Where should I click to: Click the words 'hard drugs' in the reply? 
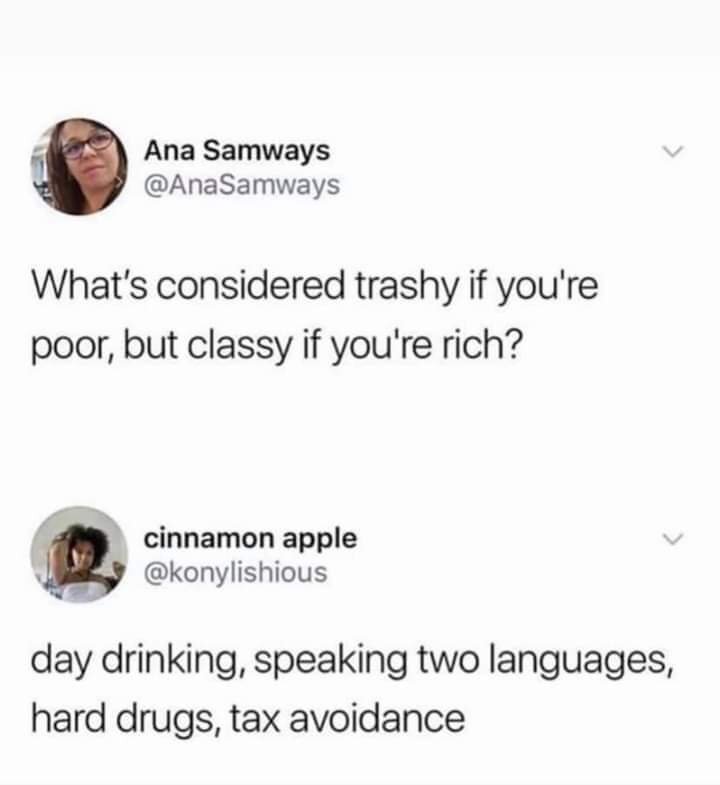click(124, 719)
